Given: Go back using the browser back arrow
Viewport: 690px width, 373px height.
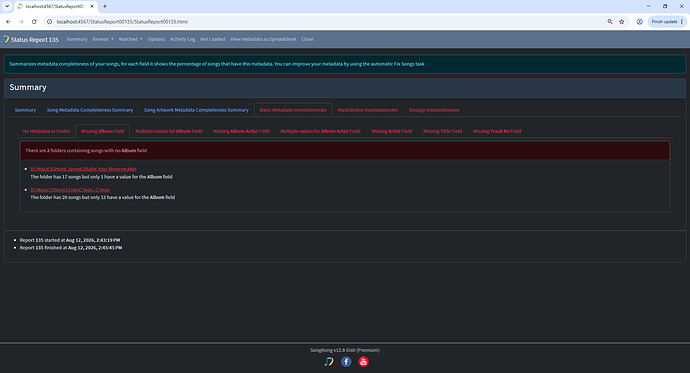Looking at the screenshot, I should [x=8, y=22].
